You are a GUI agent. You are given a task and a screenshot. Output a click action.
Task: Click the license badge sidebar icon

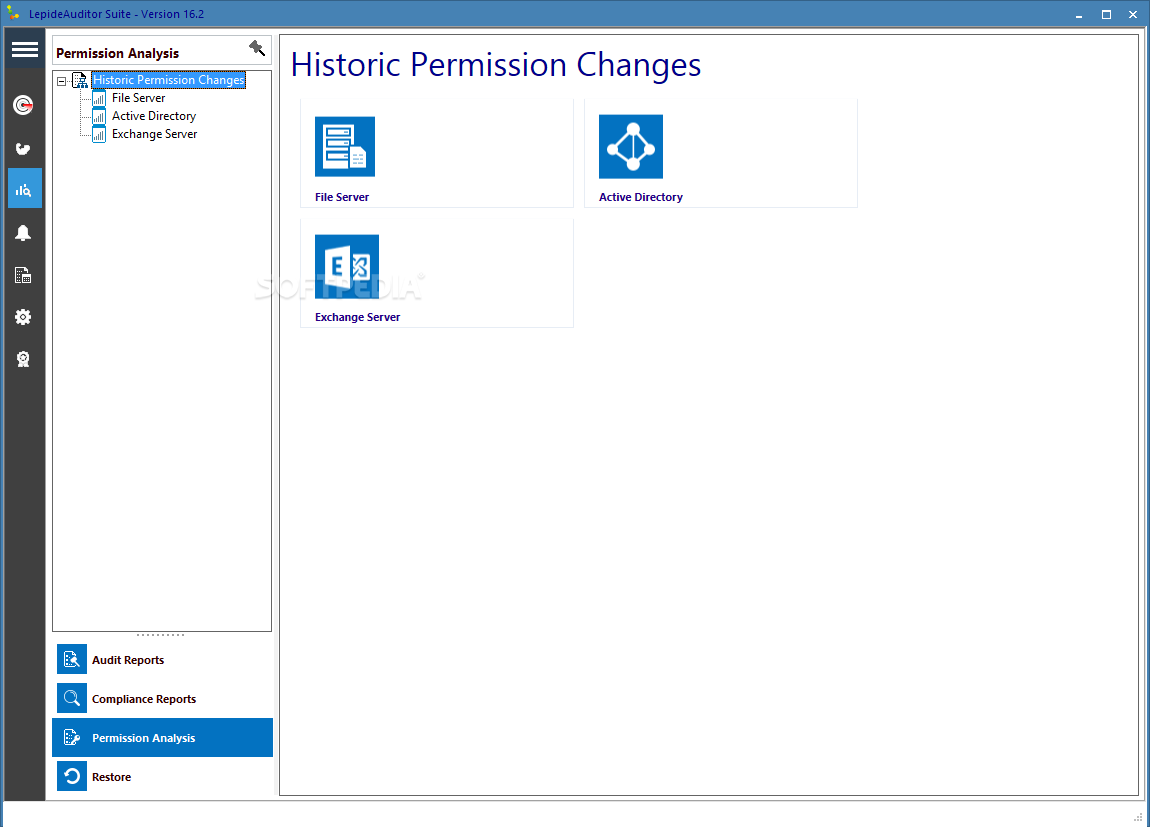(x=23, y=359)
